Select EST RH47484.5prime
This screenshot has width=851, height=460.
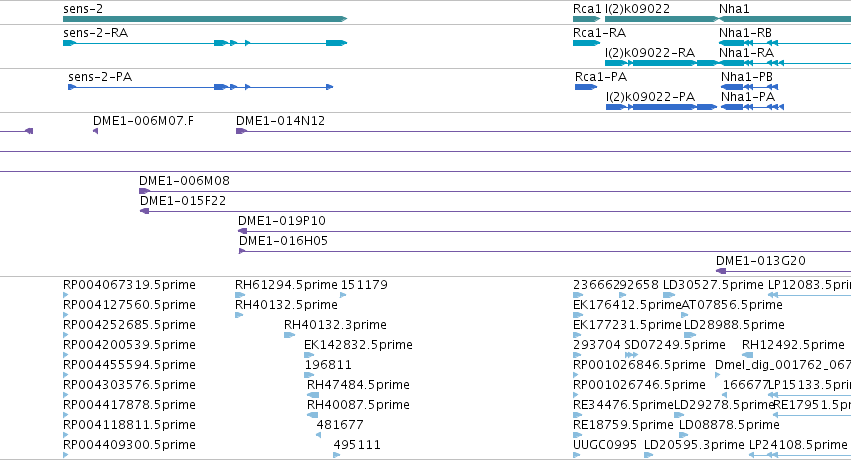(358, 385)
